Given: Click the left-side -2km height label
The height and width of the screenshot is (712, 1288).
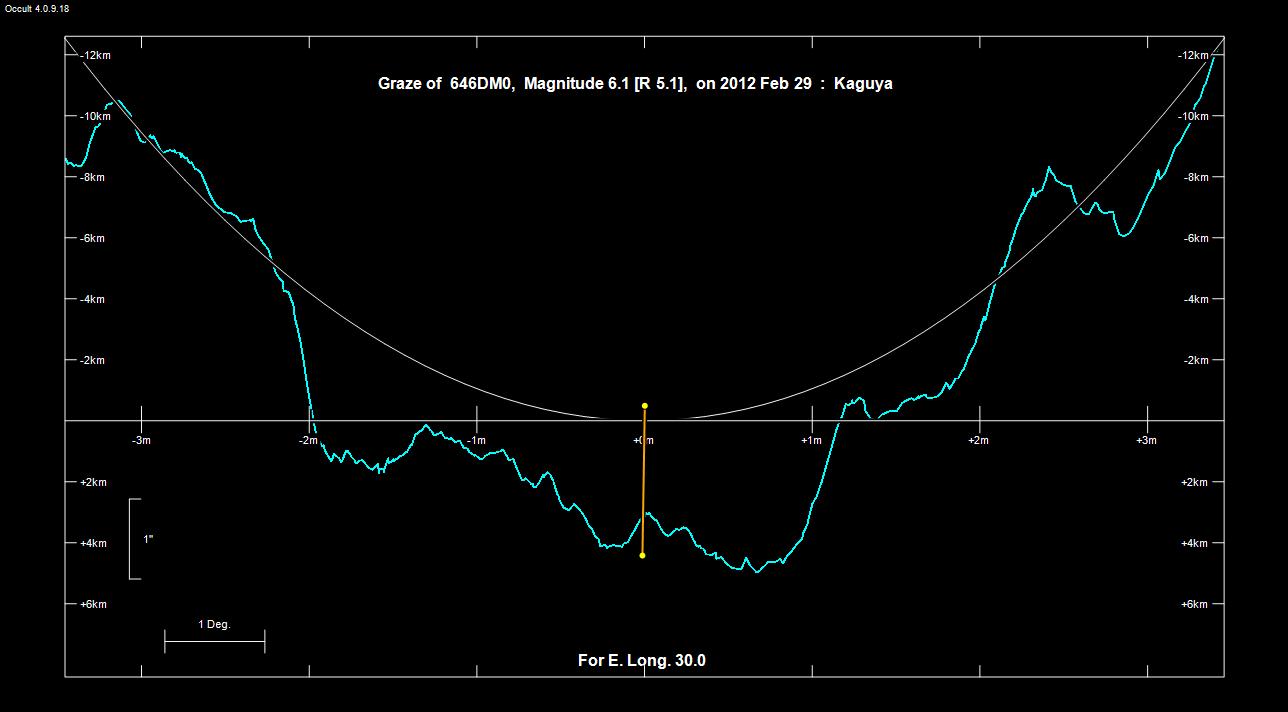Looking at the screenshot, I should pos(92,360).
